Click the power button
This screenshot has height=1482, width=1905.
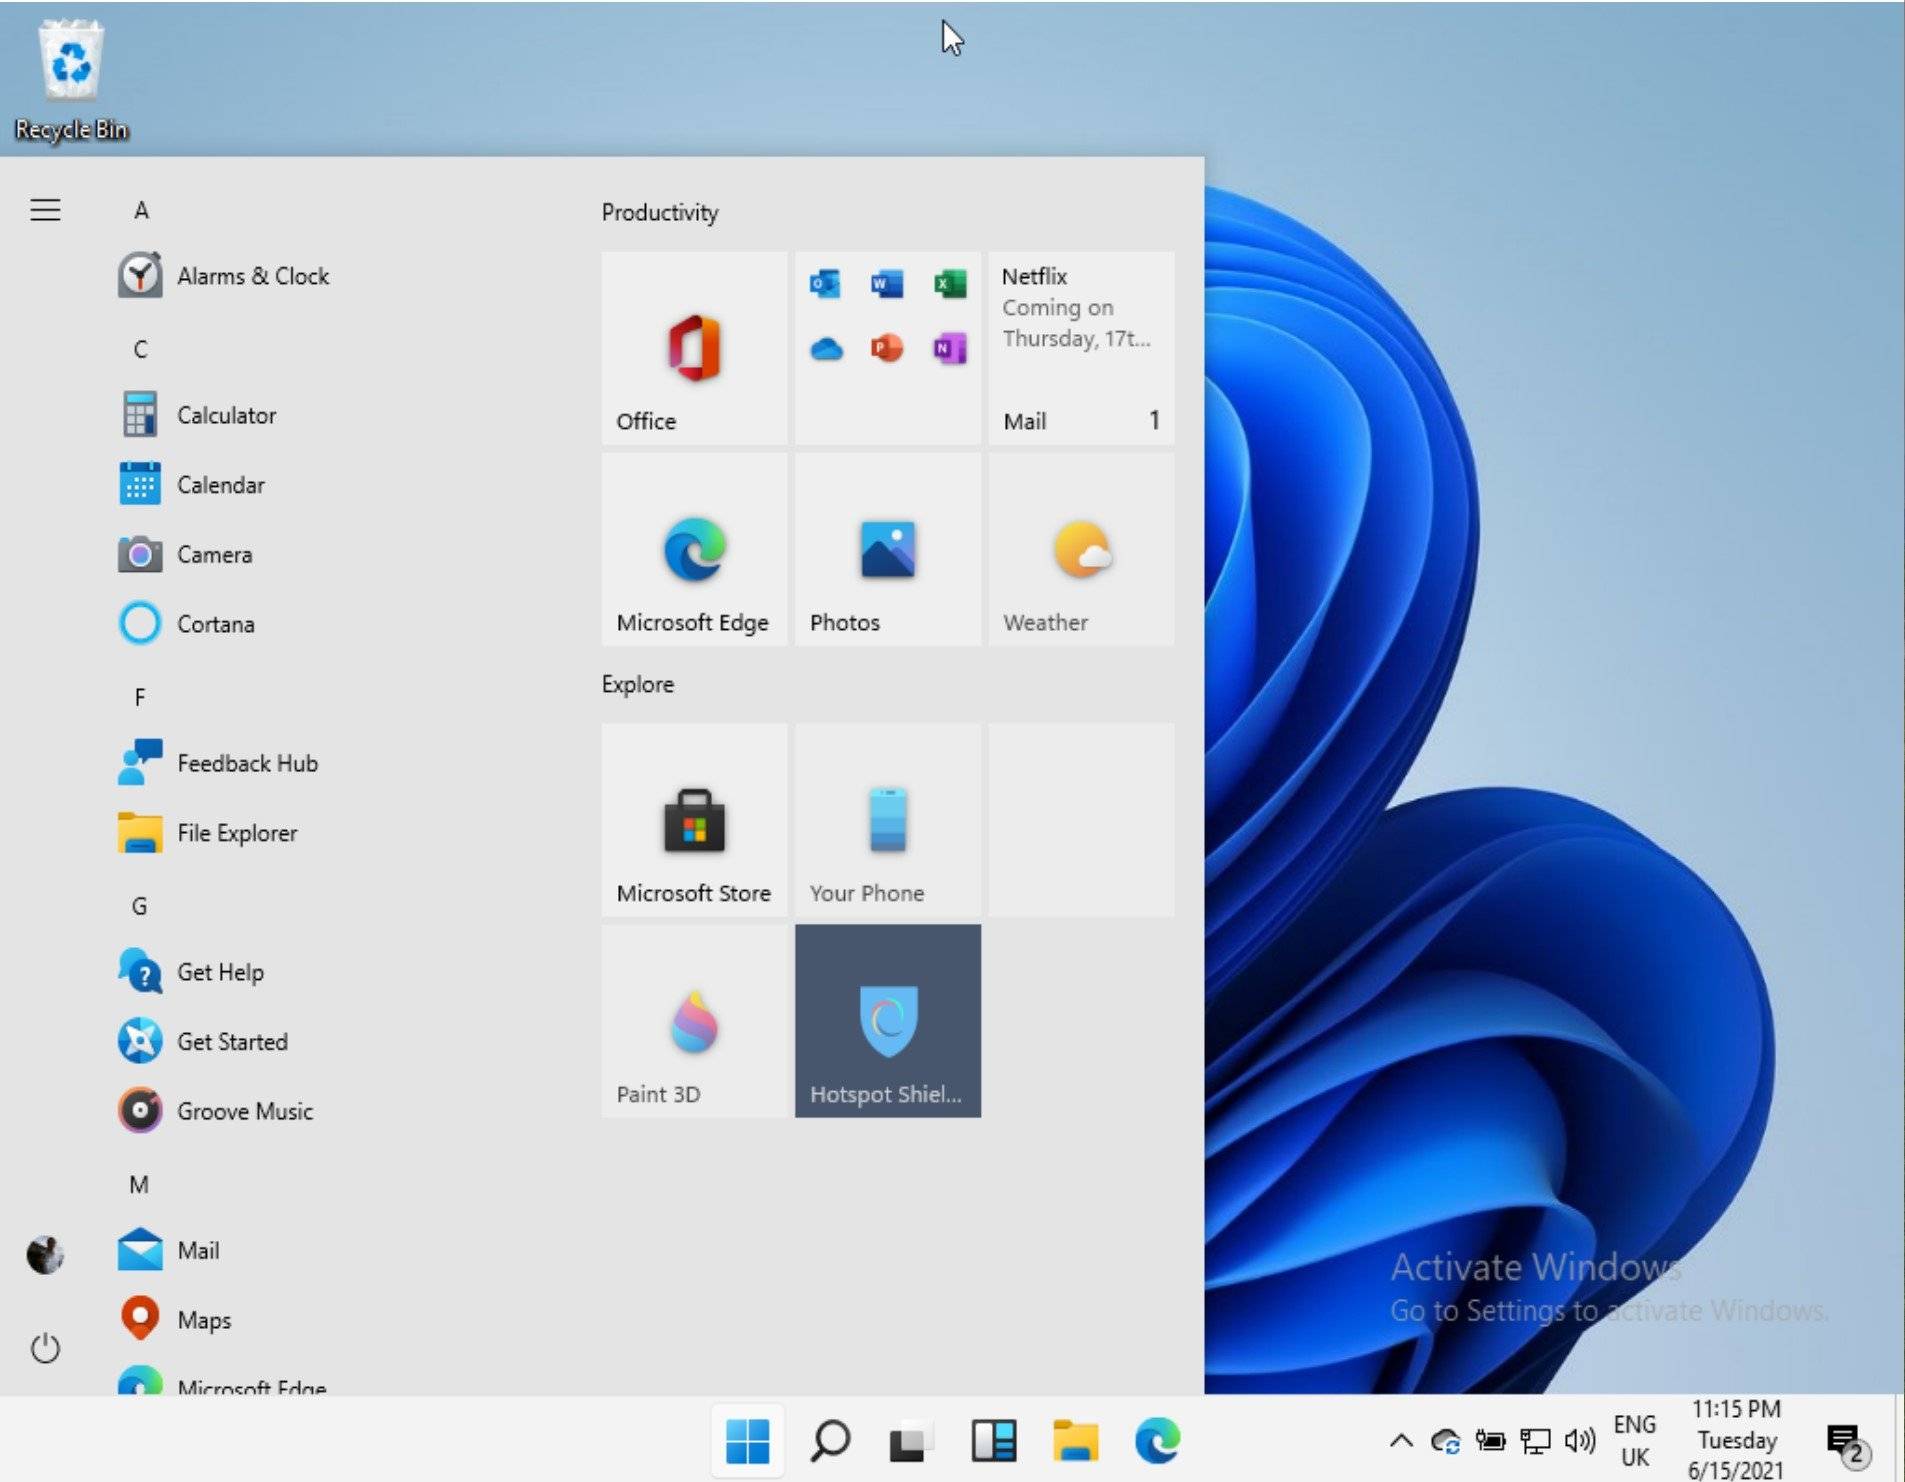46,1347
